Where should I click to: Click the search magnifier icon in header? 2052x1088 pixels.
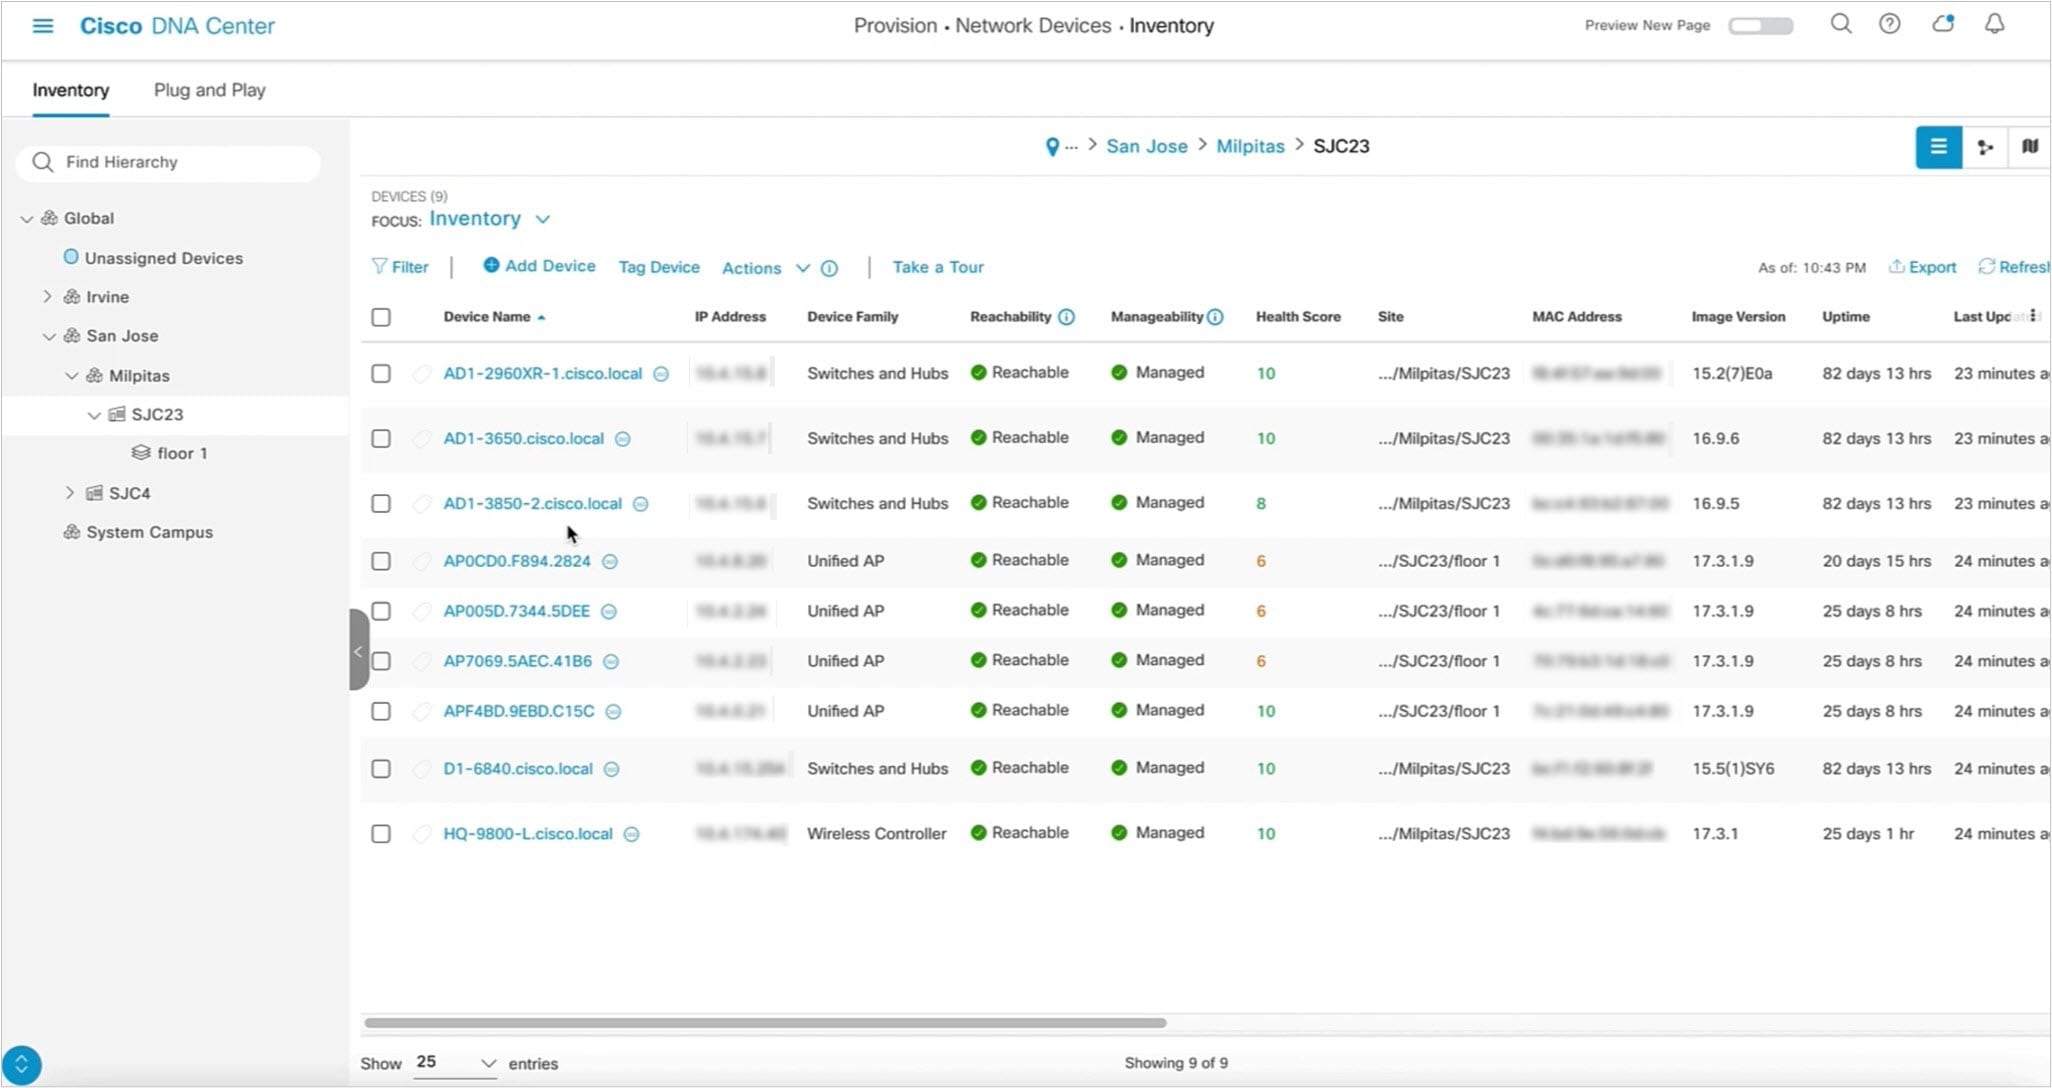[1841, 24]
